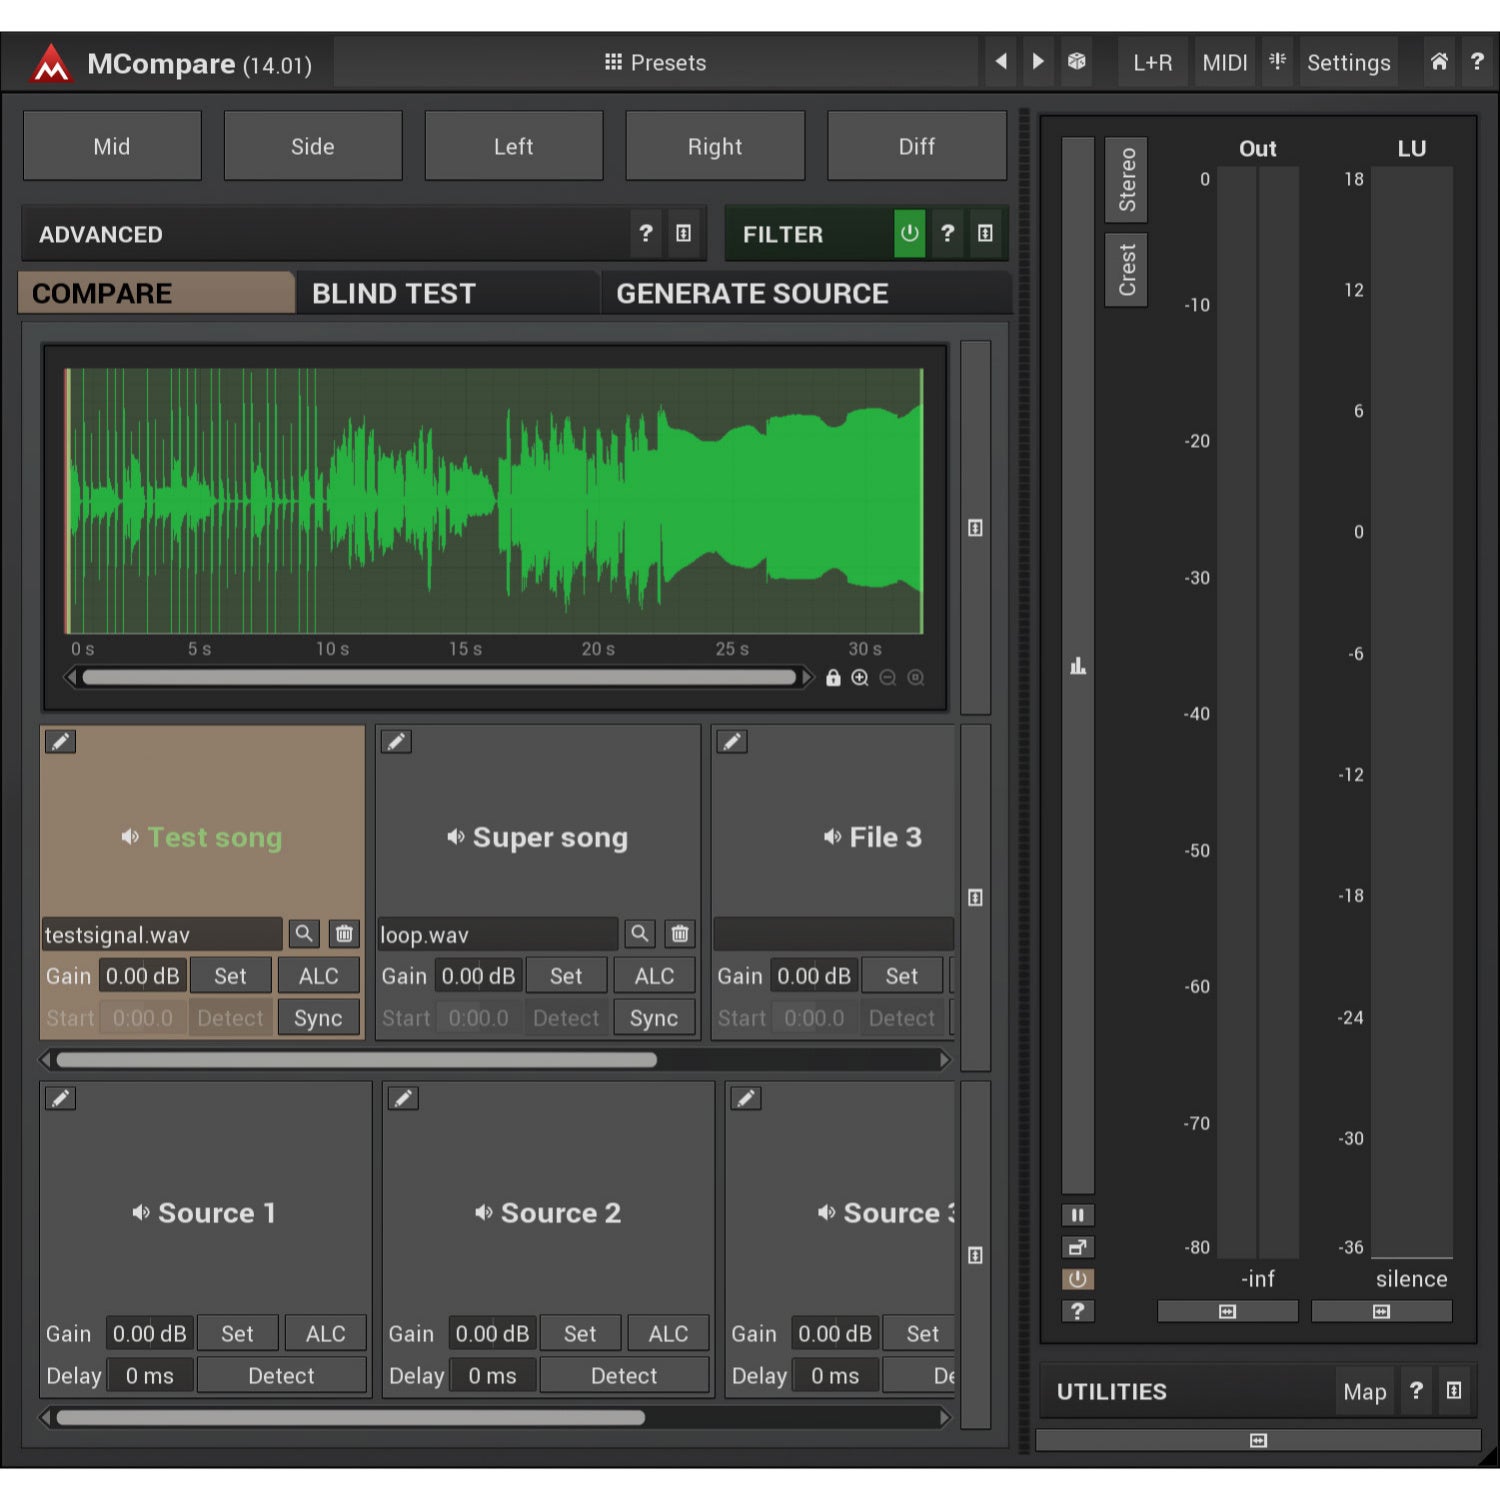Click the WAV/oversampling icon beside MIDI
1500x1500 pixels.
coord(1277,62)
